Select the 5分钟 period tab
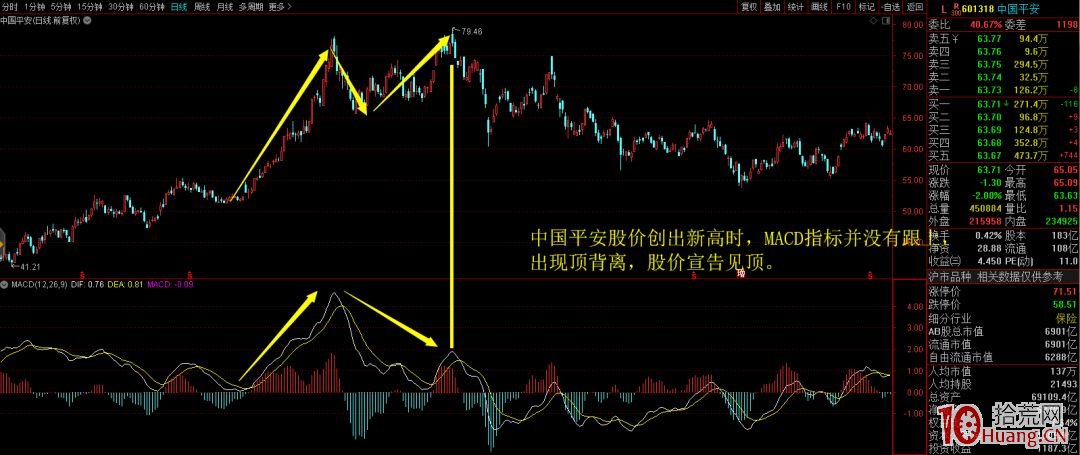Viewport: 1080px width, 455px height. pos(61,7)
